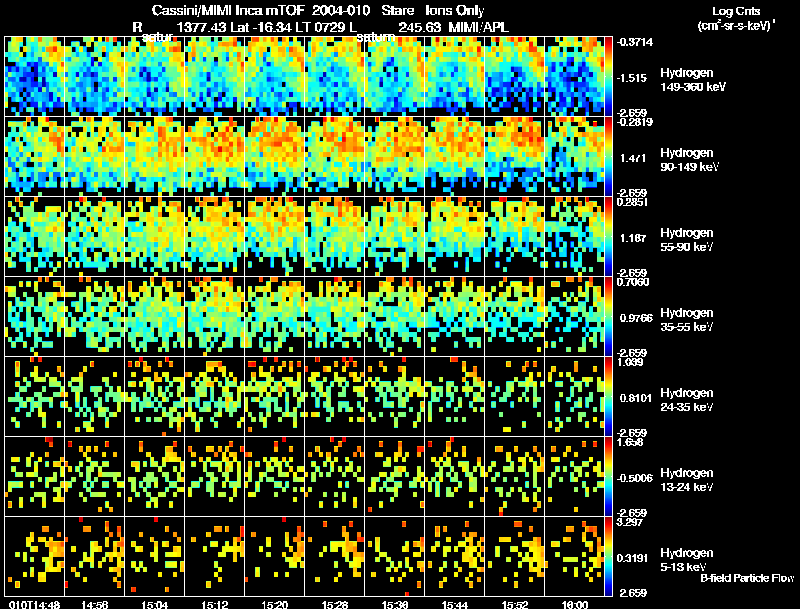Select the 010T14:48 start time label
800x609 pixels.
[35, 605]
